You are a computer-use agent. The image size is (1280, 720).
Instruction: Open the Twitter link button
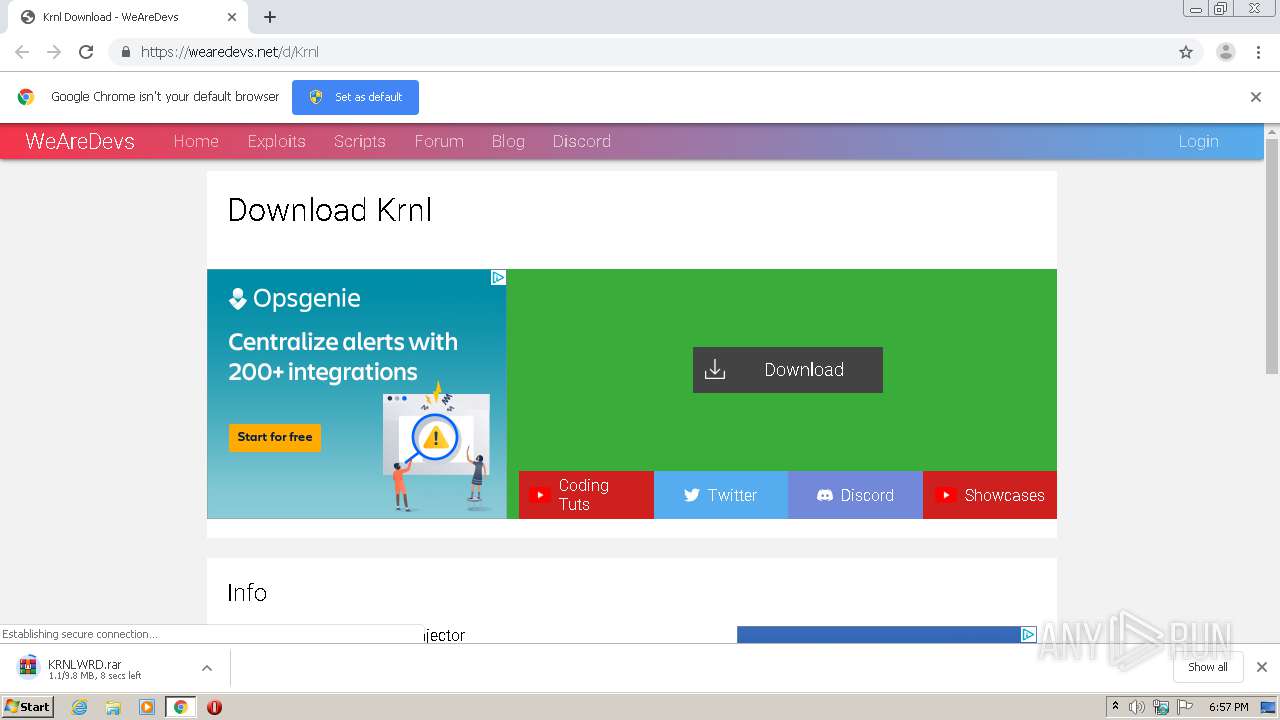(721, 495)
